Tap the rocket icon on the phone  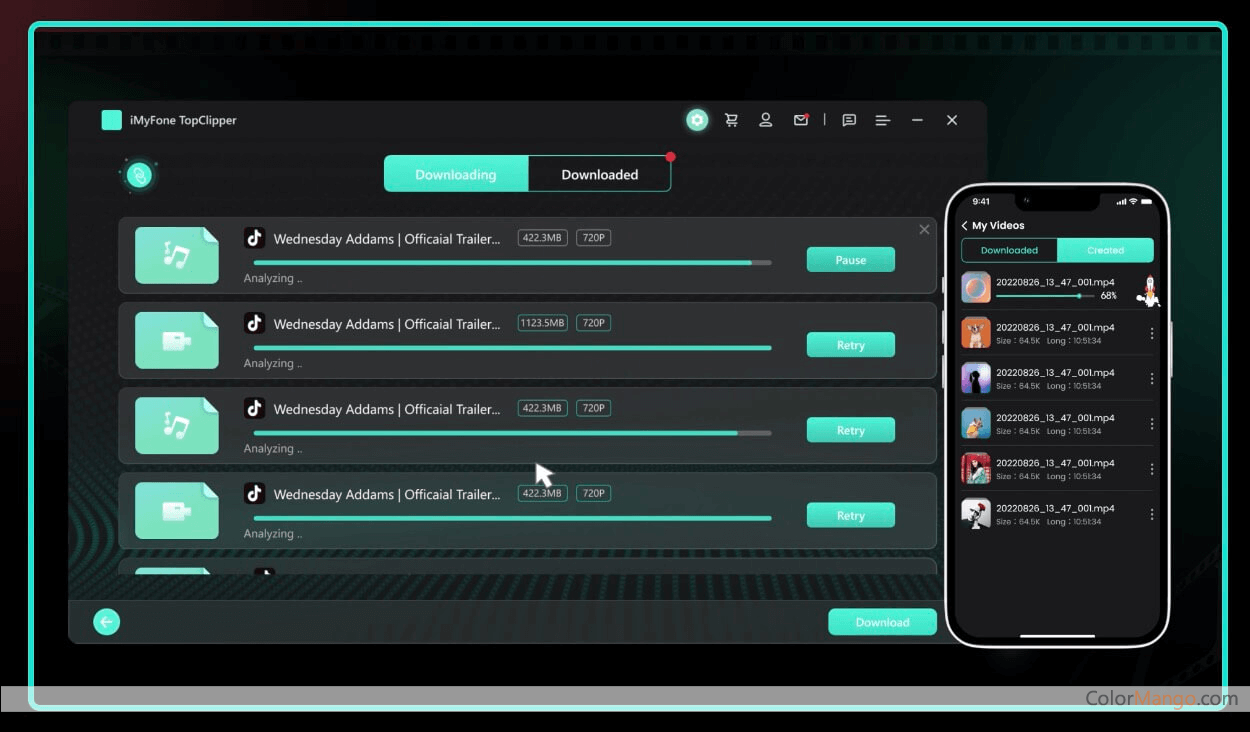pyautogui.click(x=1149, y=290)
